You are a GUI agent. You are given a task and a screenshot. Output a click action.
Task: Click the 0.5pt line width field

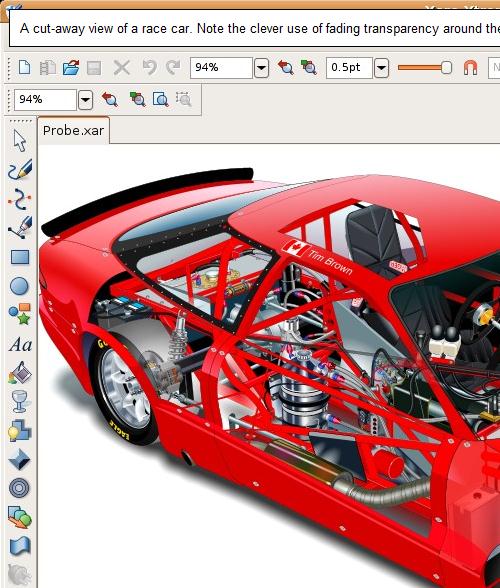pyautogui.click(x=349, y=68)
